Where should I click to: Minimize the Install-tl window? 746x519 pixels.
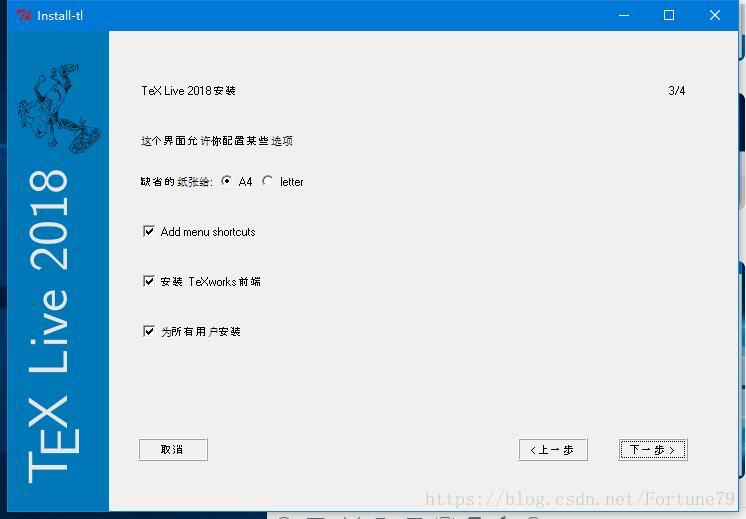624,15
